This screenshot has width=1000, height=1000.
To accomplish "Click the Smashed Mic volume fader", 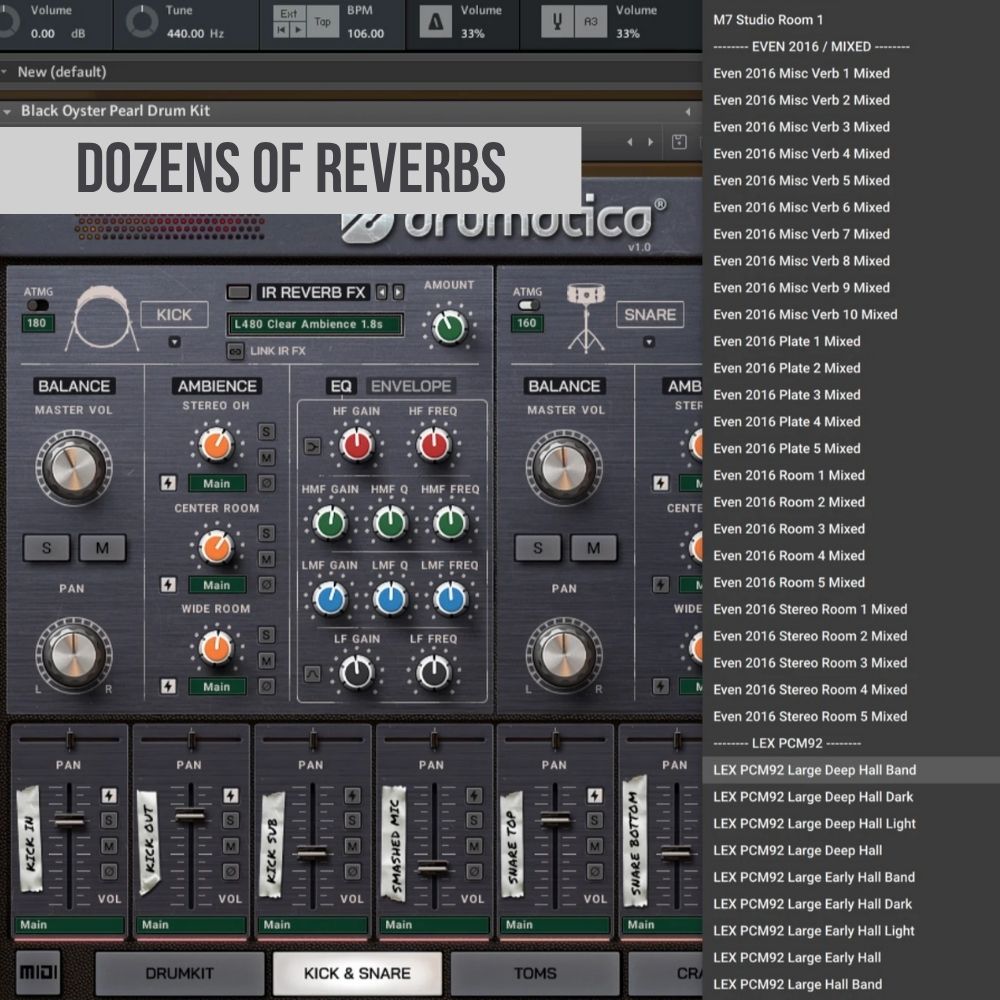I will tap(433, 869).
